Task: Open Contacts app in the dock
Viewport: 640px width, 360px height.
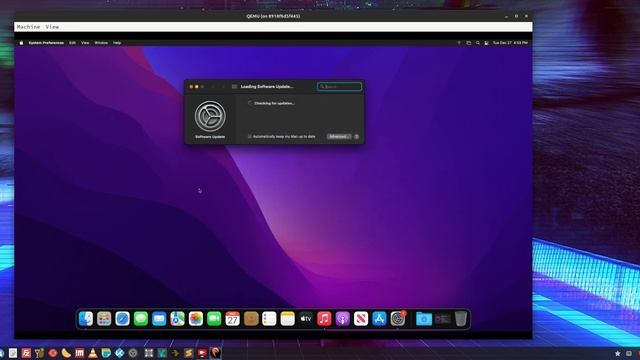Action: pyautogui.click(x=251, y=319)
